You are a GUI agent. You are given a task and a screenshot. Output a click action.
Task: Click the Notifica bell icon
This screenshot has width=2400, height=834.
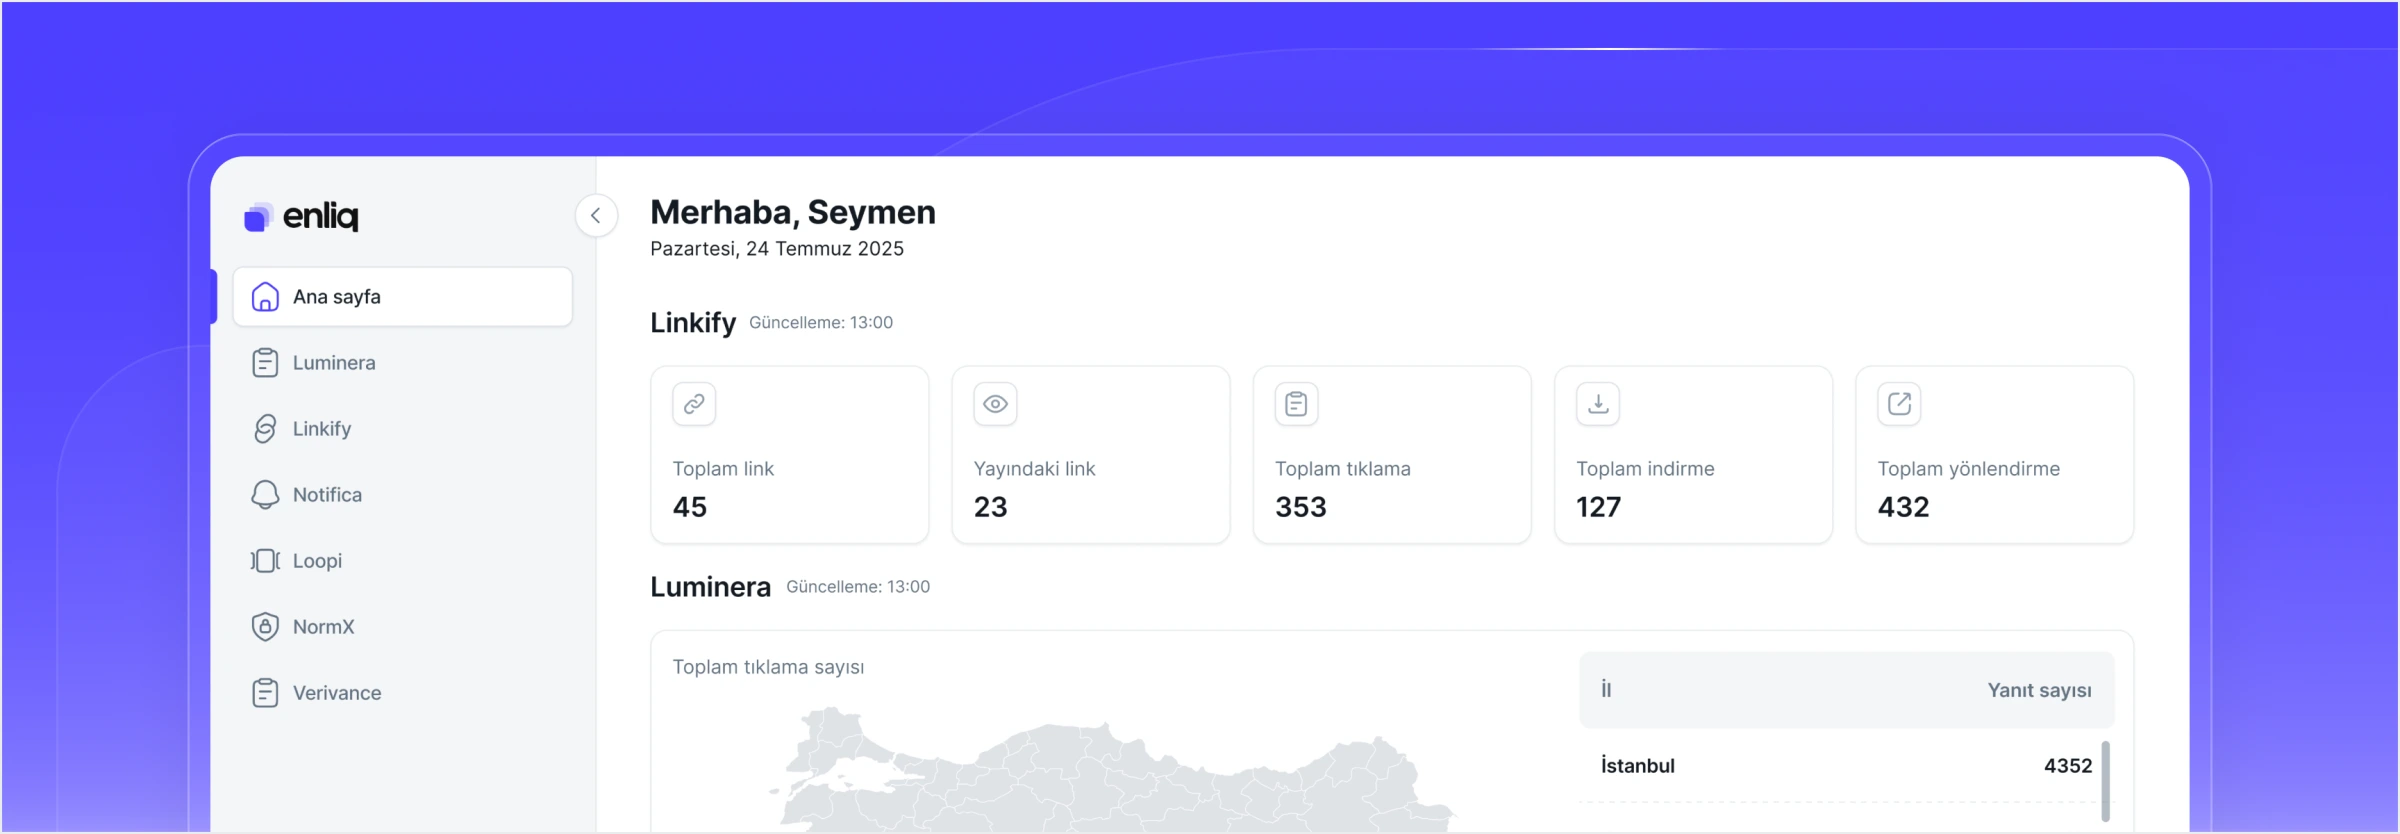click(x=265, y=495)
